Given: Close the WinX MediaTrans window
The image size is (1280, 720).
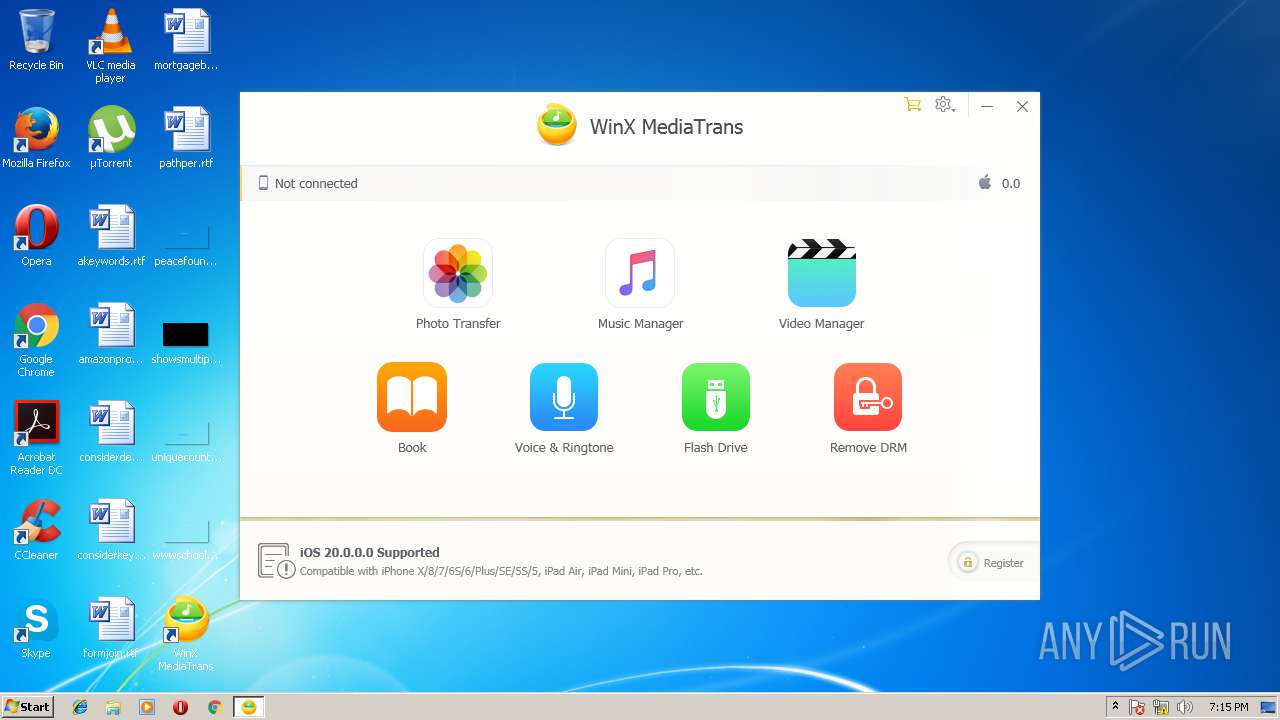Looking at the screenshot, I should pyautogui.click(x=1022, y=106).
